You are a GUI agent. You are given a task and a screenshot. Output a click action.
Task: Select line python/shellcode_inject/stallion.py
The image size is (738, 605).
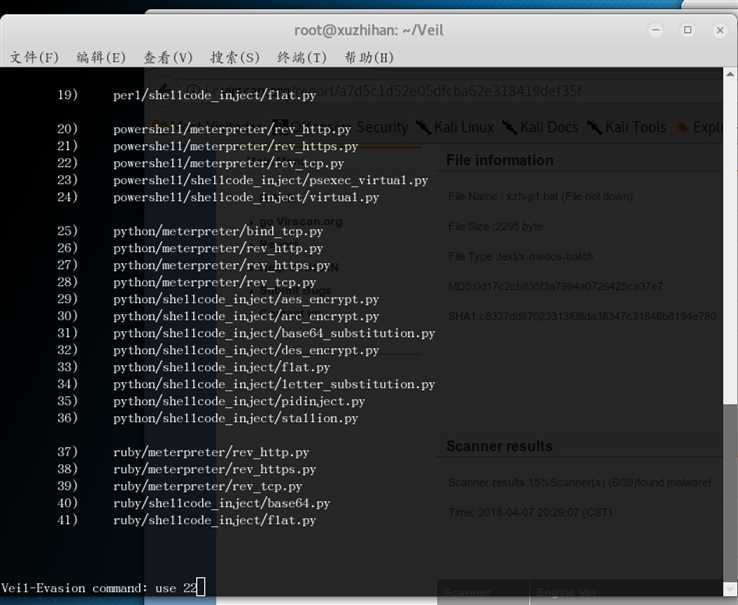pyautogui.click(x=235, y=418)
